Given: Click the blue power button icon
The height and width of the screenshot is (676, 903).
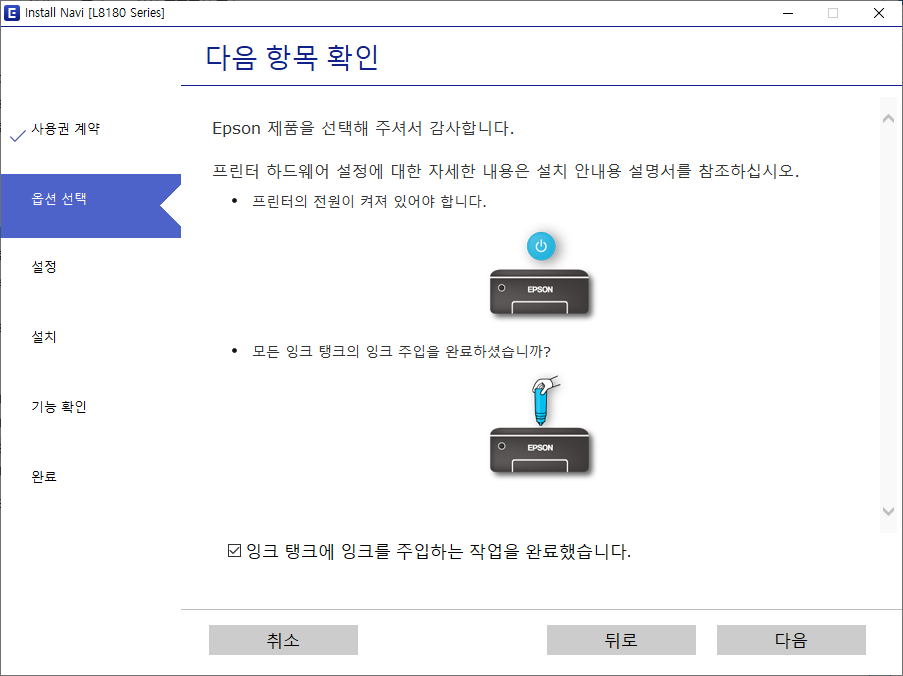Looking at the screenshot, I should 541,246.
